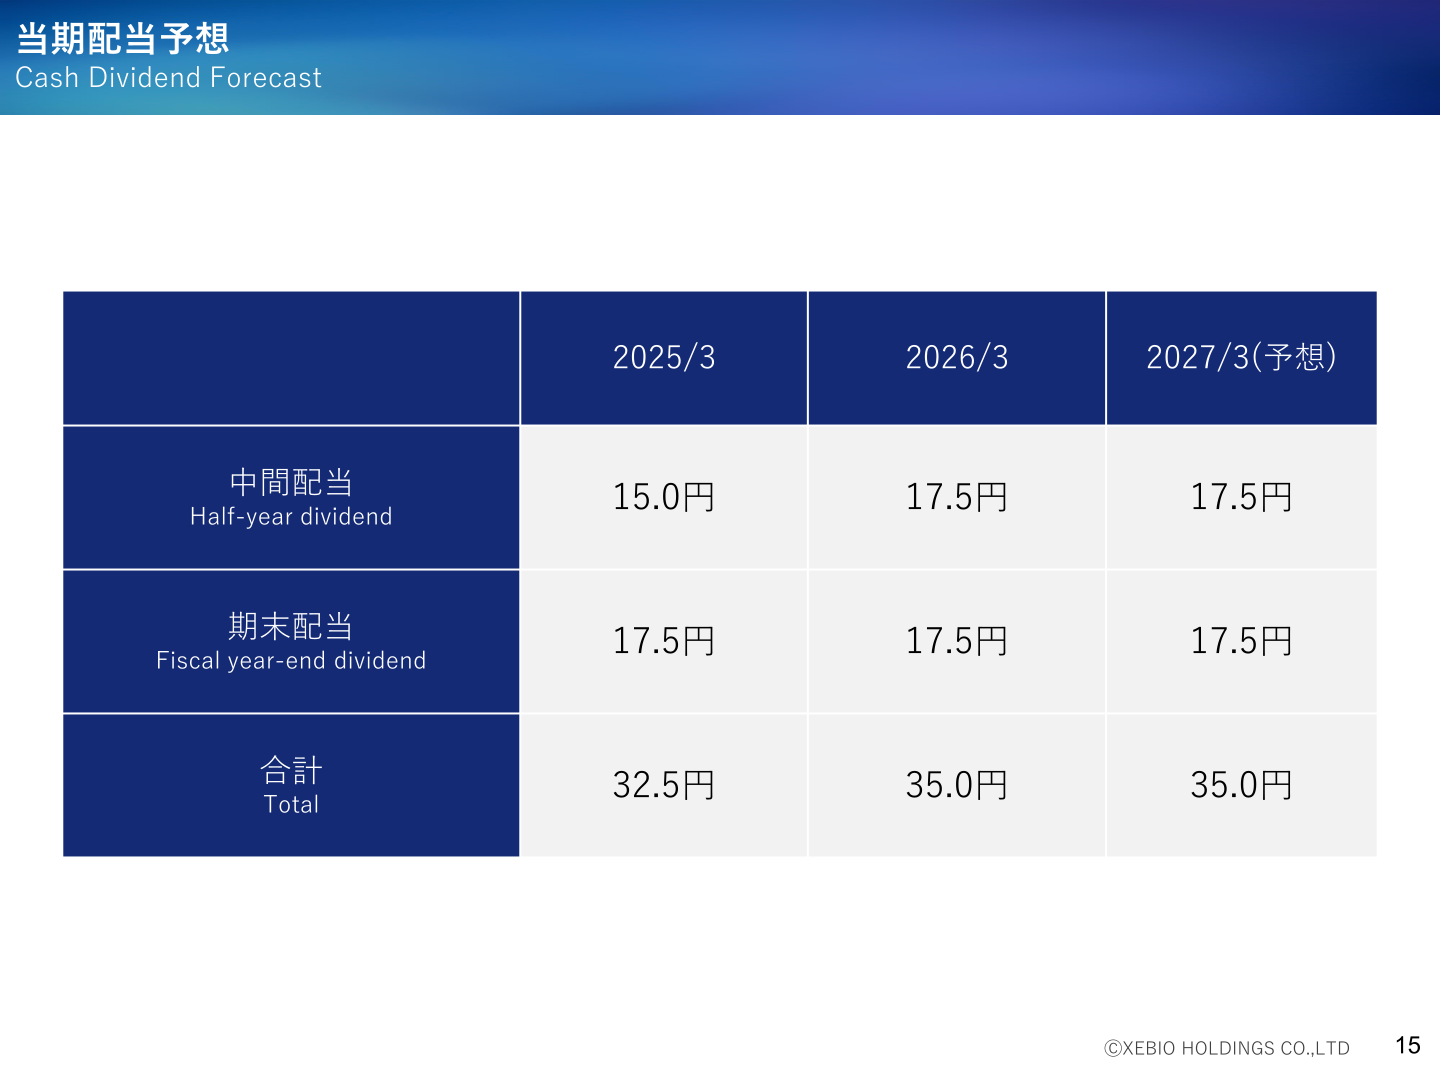Select the Total label text
Viewport: 1440px width, 1080px height.
coord(291,805)
